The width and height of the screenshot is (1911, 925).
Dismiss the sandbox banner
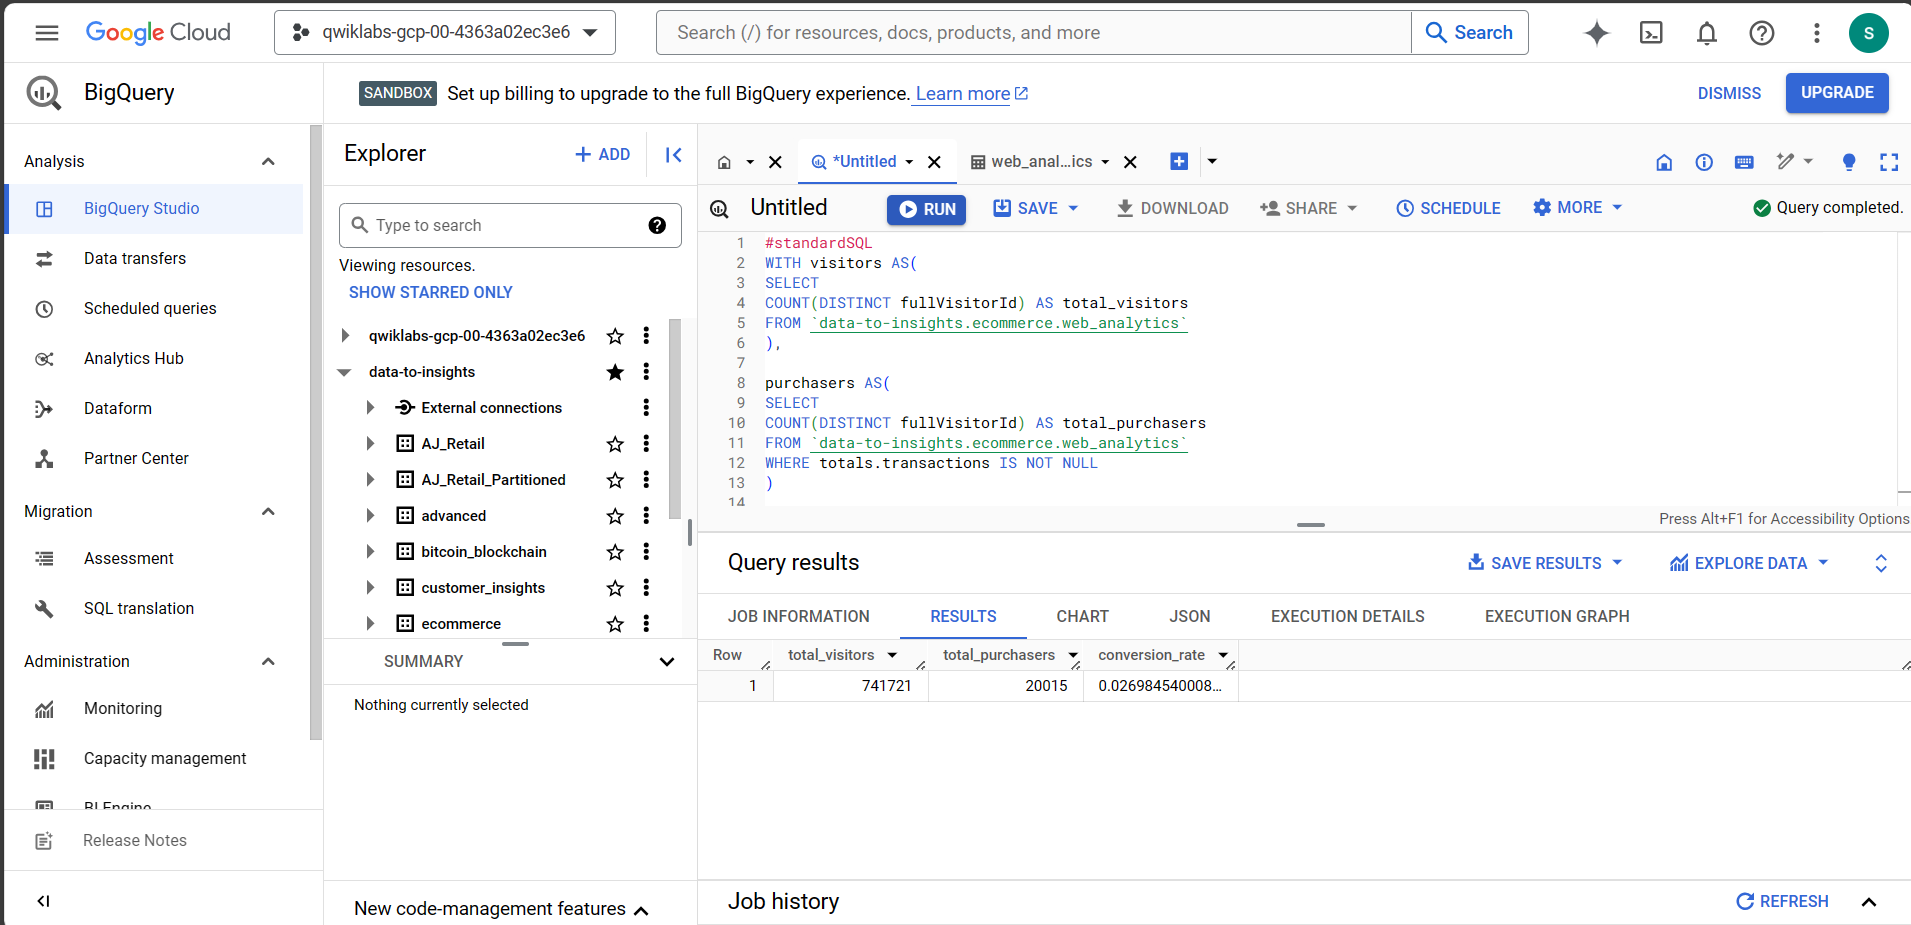pos(1729,93)
